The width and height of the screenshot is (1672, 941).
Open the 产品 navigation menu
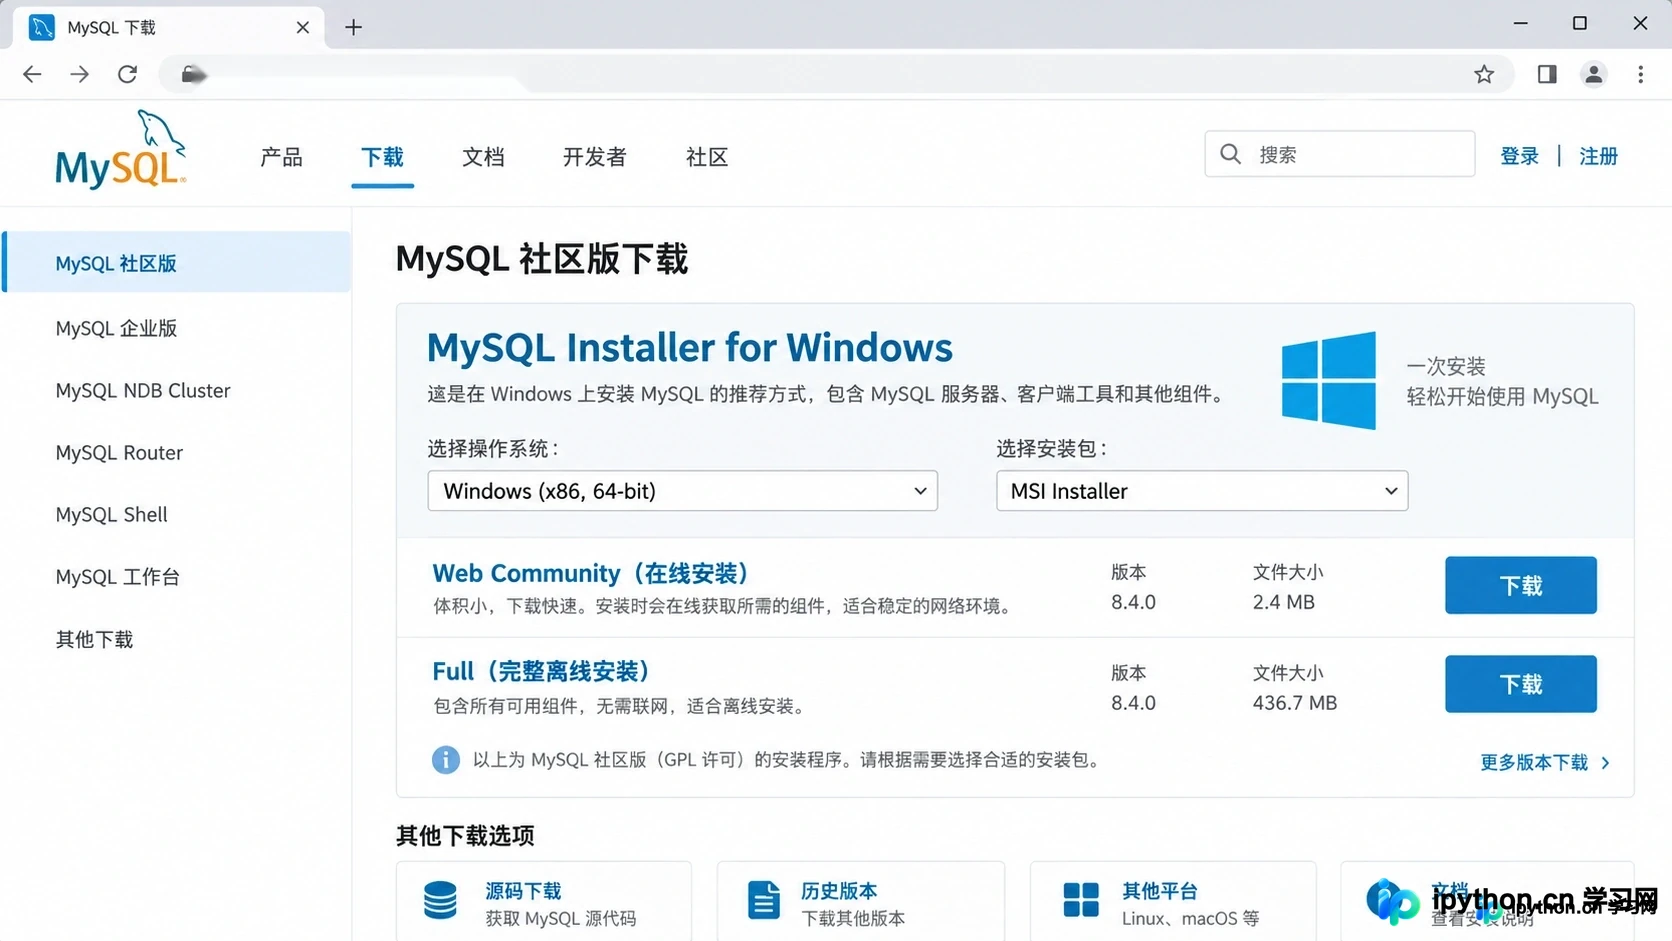(281, 157)
